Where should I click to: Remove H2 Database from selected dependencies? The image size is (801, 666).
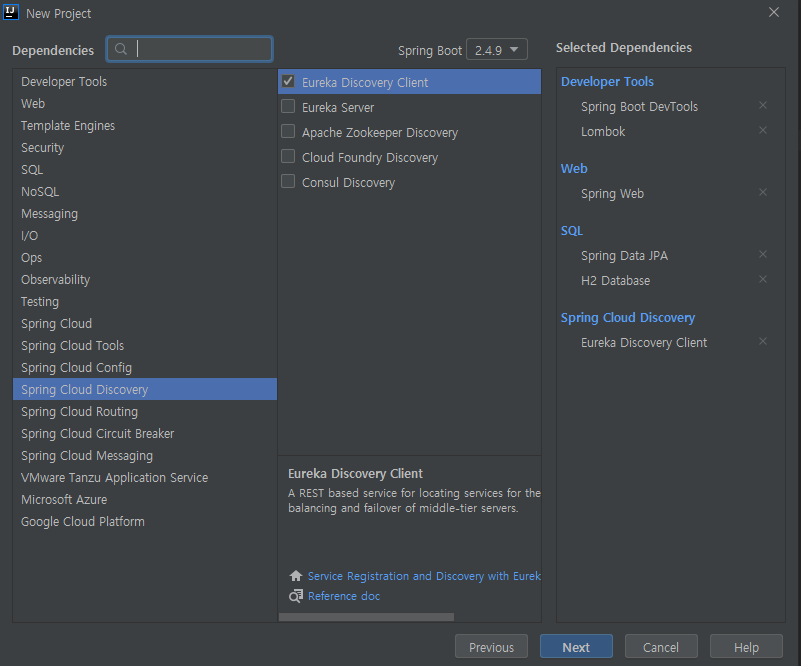click(763, 279)
